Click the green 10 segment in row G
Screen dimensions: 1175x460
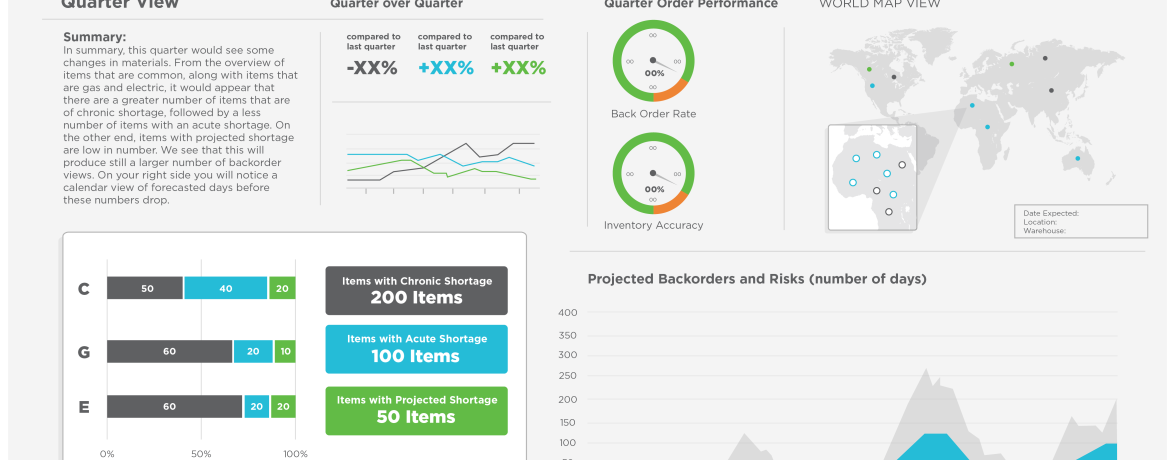point(286,351)
